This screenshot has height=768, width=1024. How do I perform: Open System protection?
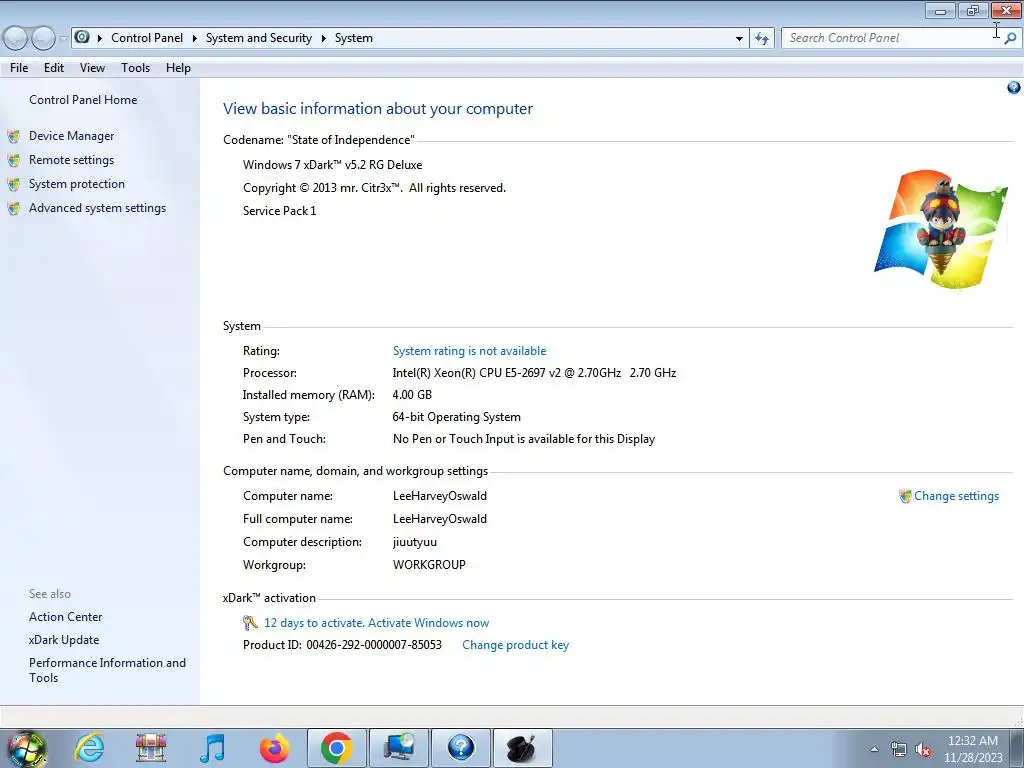[x=76, y=184]
